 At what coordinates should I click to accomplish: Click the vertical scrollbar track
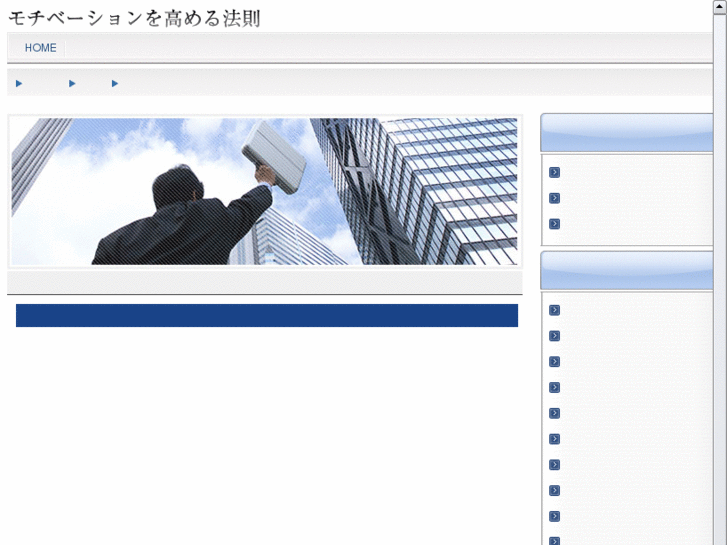pos(720,279)
